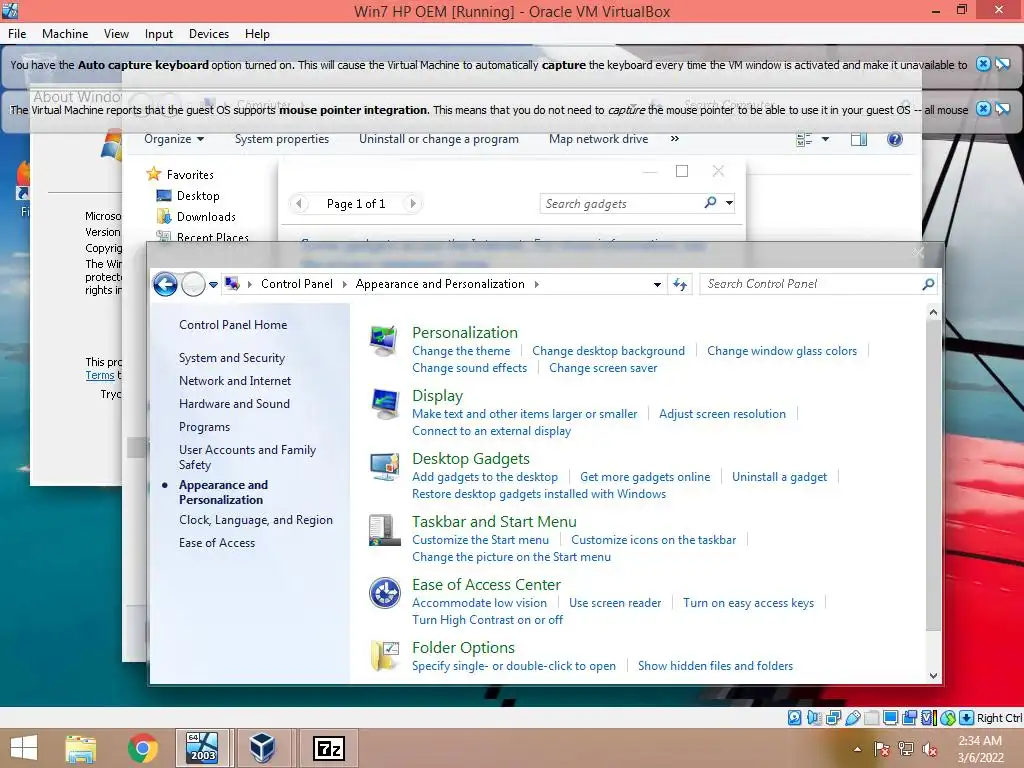The height and width of the screenshot is (768, 1024).
Task: Open the Folder Options category icon
Action: coord(385,656)
